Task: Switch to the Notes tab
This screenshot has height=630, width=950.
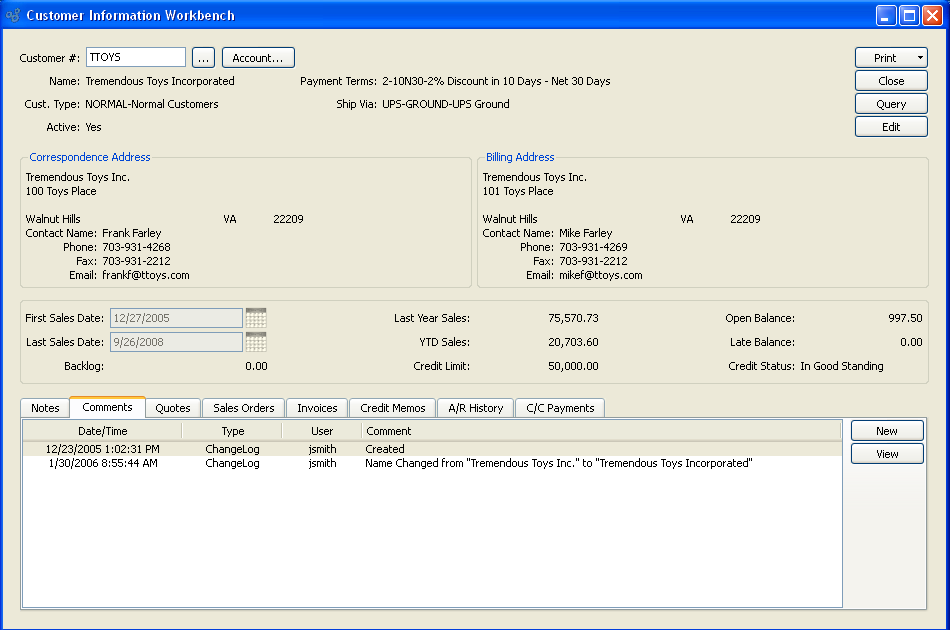Action: pyautogui.click(x=45, y=408)
